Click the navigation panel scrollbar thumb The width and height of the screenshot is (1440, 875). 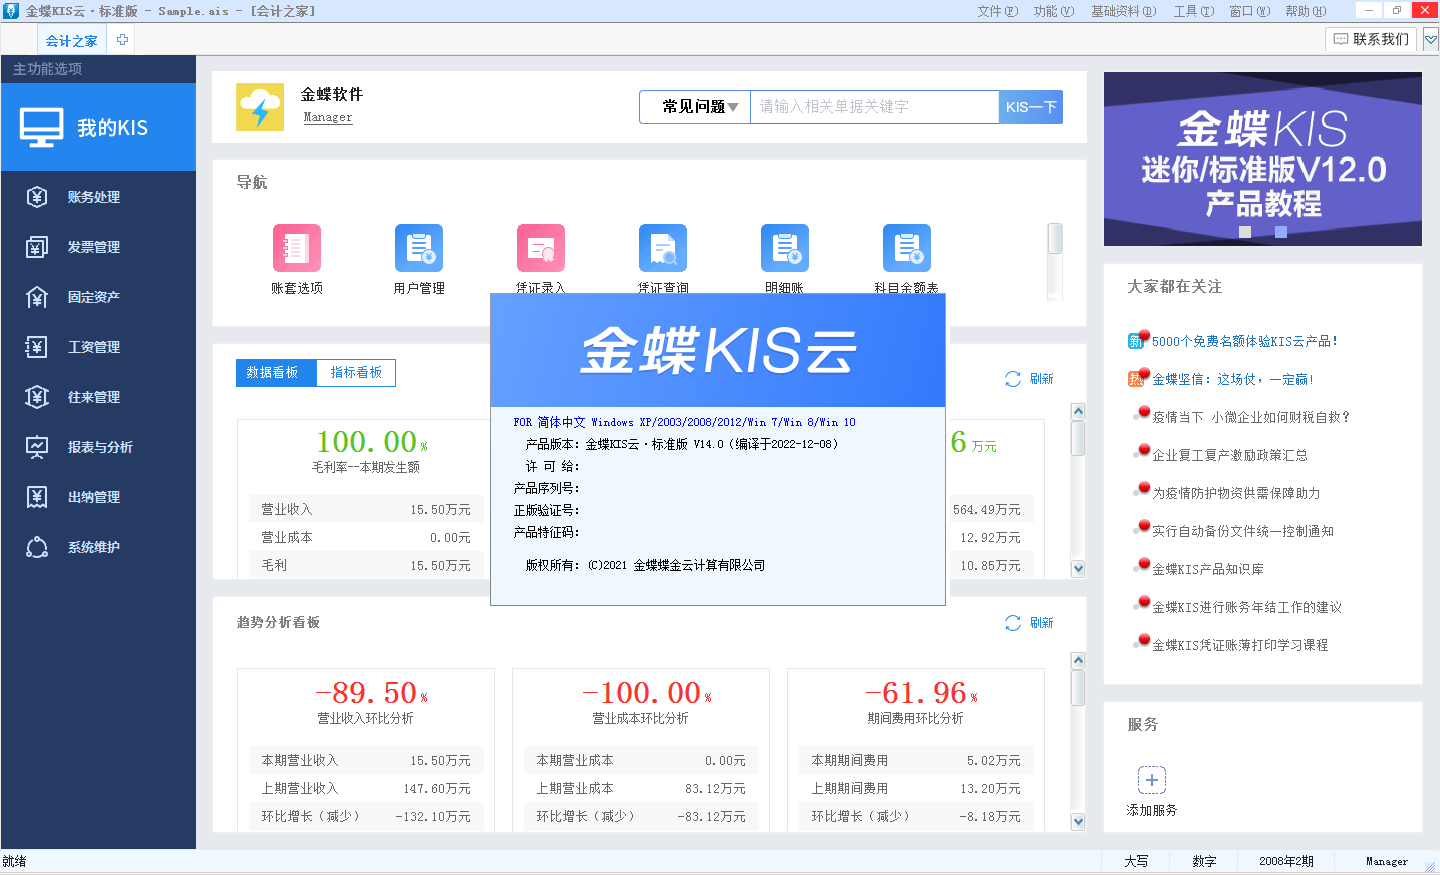tap(1055, 239)
